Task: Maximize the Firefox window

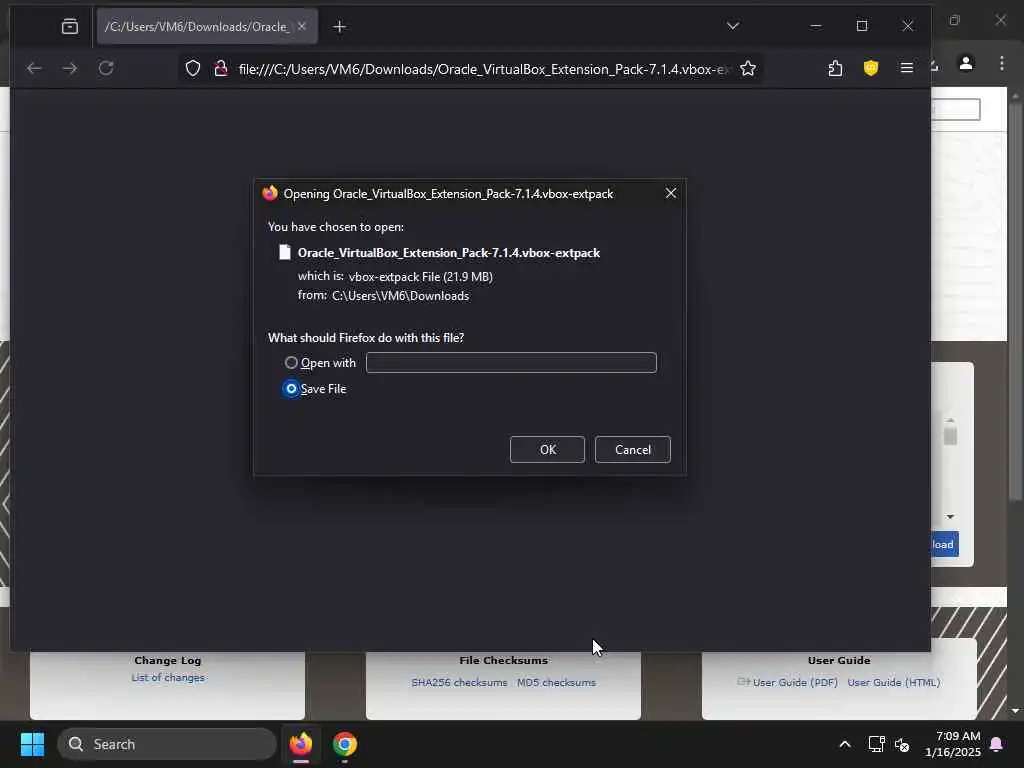Action: pos(862,26)
